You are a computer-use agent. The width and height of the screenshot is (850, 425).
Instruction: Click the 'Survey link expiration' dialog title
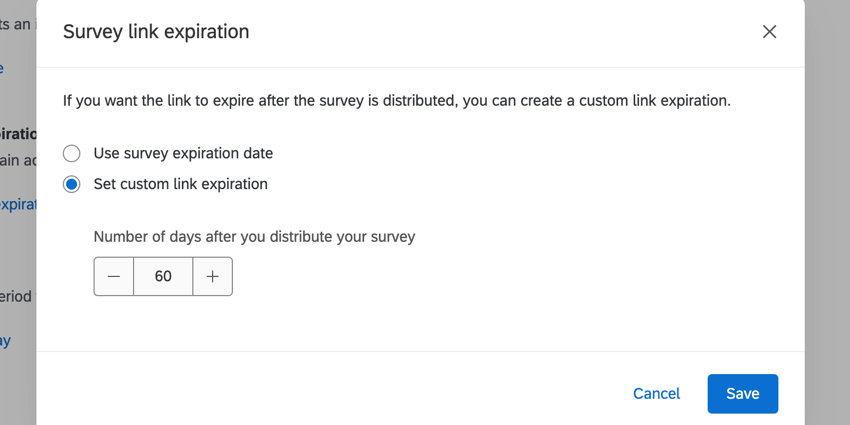(156, 32)
